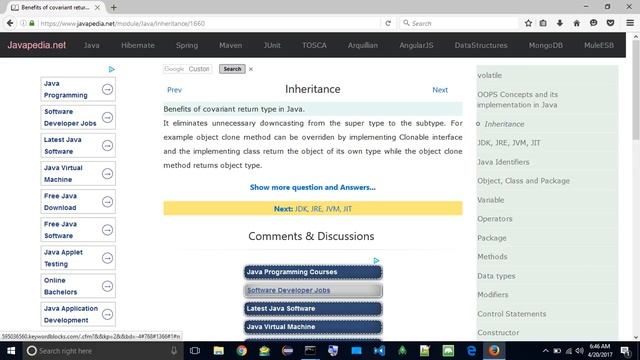The image size is (640, 360).
Task: Click AdChoices icon above Java Programming Courses
Action: coord(376,260)
